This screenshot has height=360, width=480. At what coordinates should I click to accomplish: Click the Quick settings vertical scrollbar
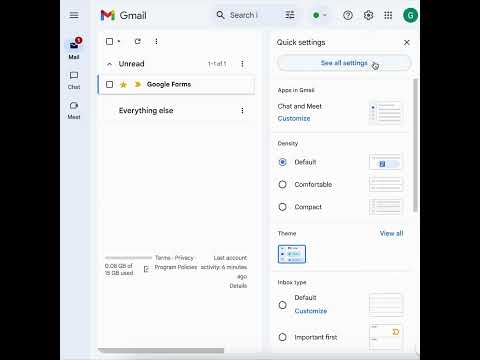coord(415,145)
